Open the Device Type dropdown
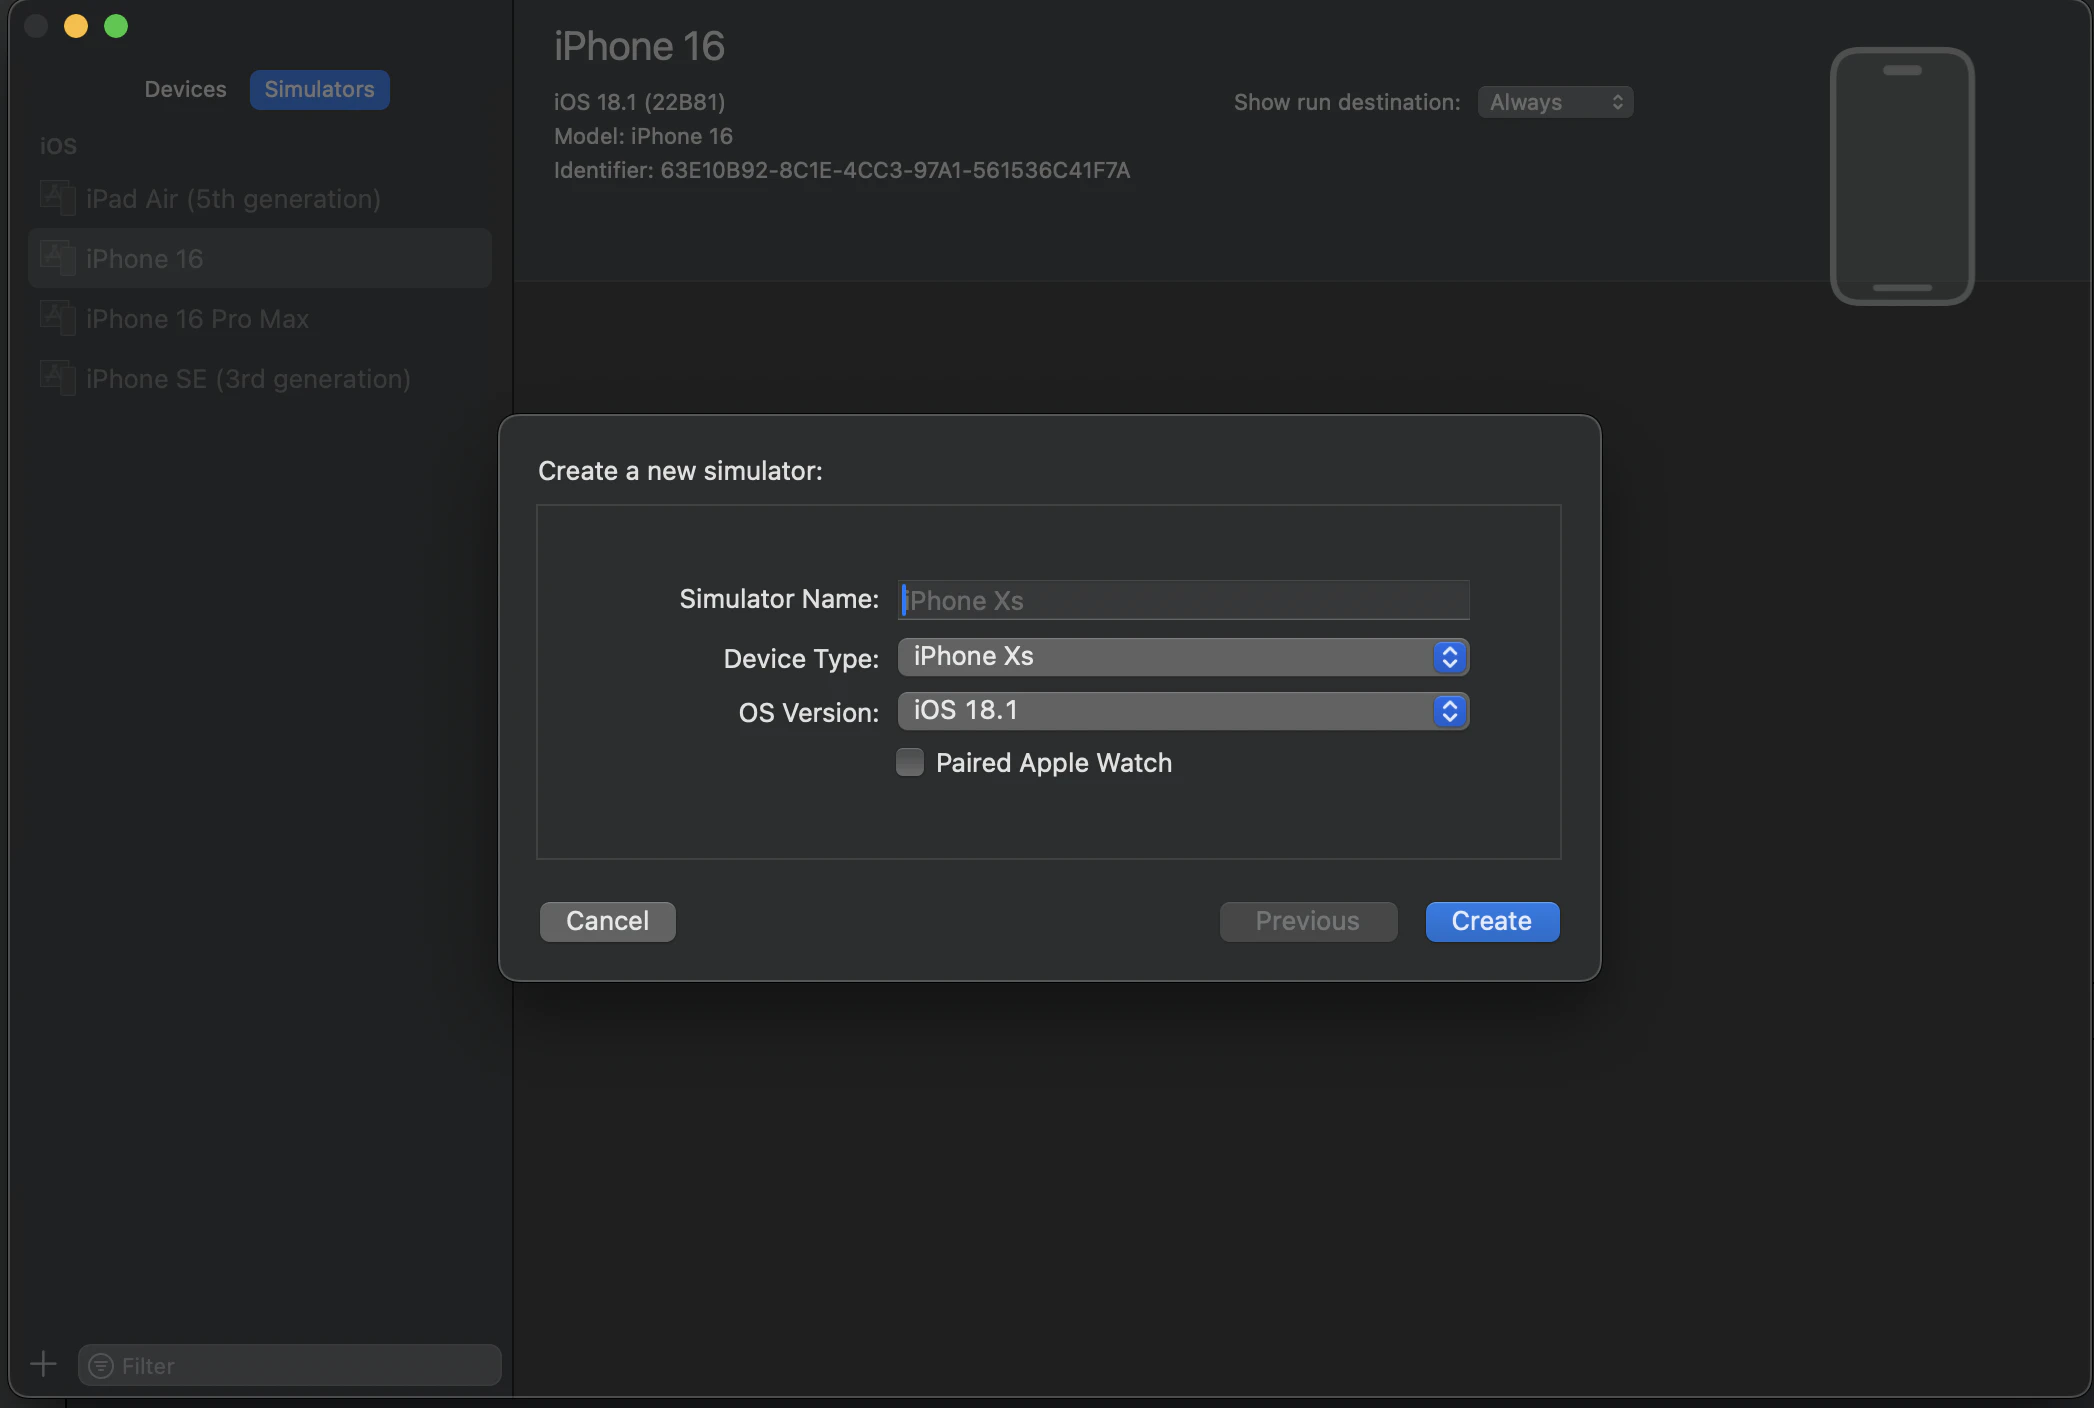2094x1408 pixels. click(1183, 657)
